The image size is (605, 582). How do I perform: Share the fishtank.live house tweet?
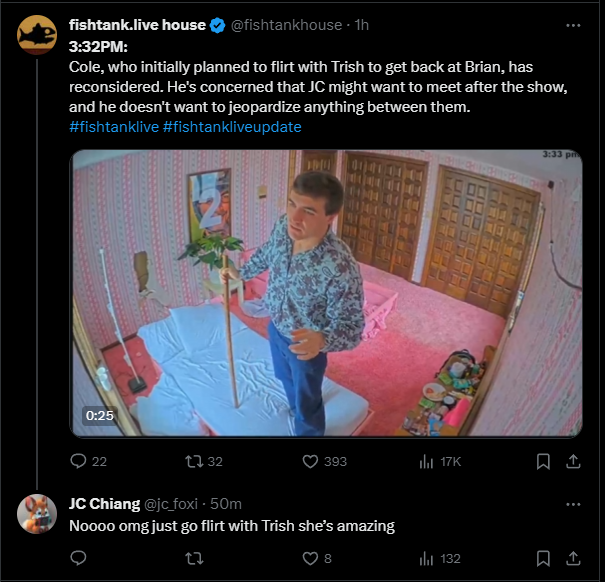coord(573,461)
